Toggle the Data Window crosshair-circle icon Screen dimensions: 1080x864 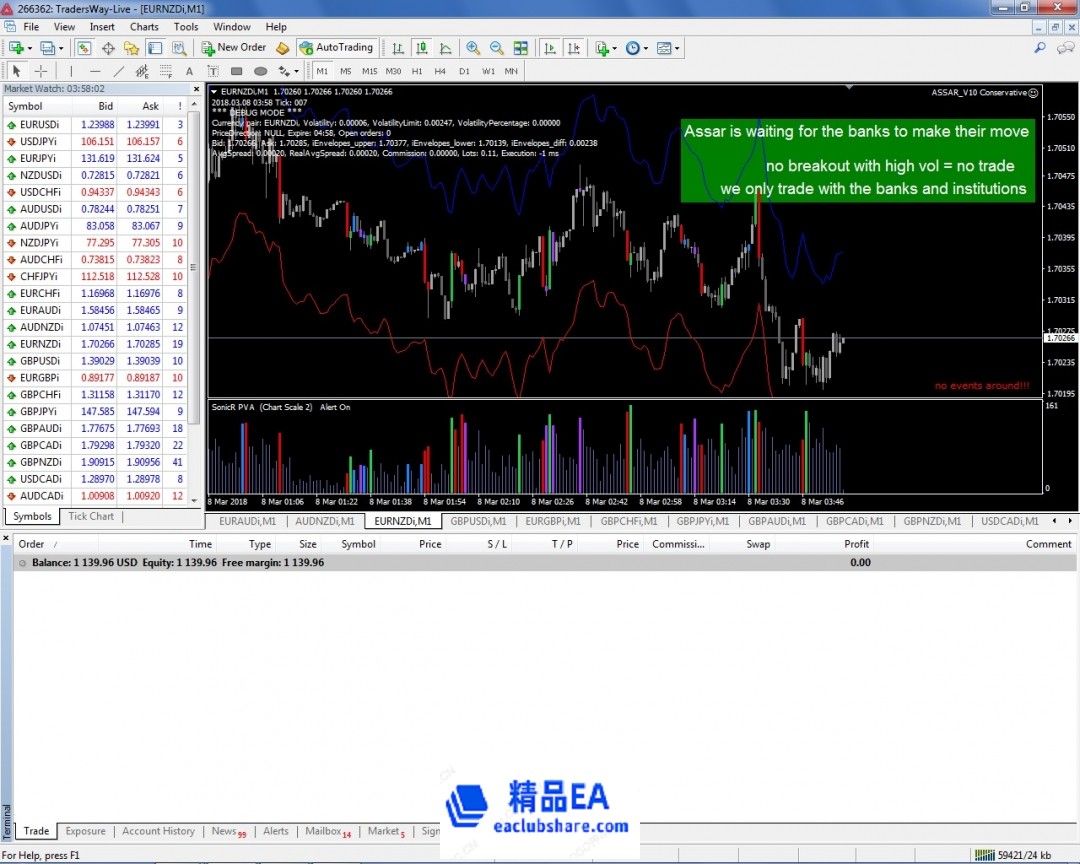pos(108,48)
